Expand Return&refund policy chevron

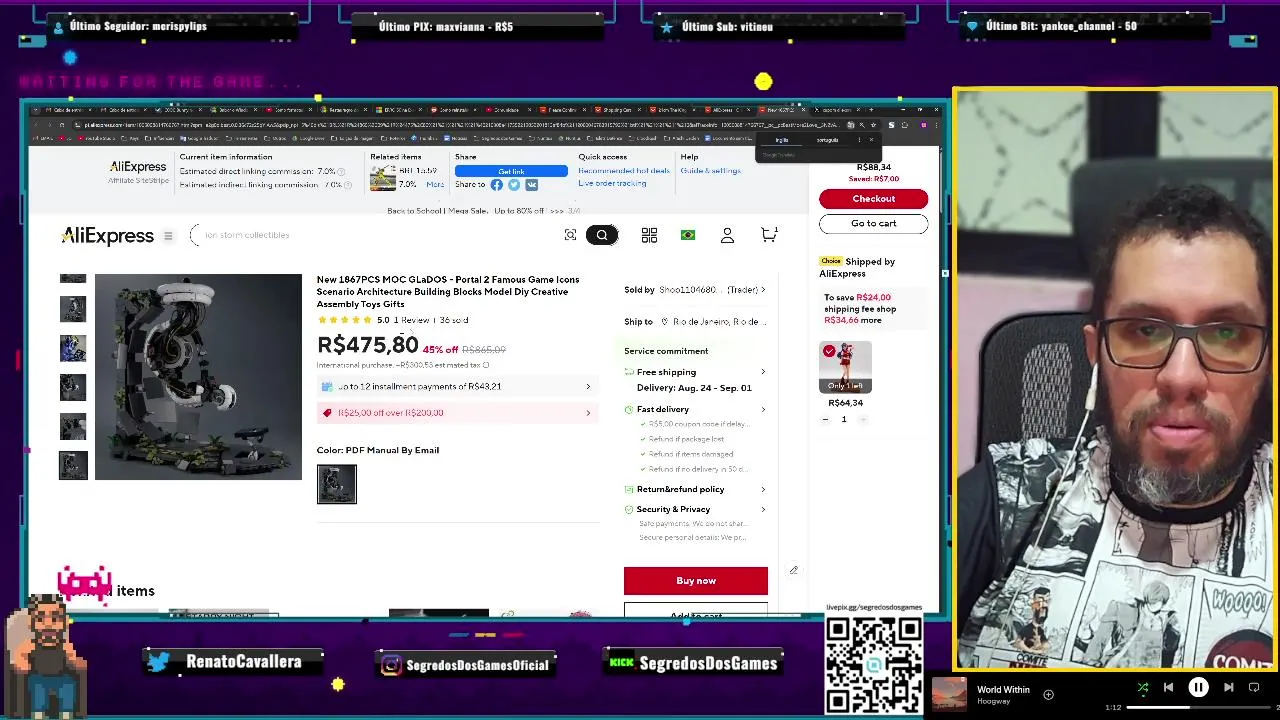pyautogui.click(x=763, y=489)
